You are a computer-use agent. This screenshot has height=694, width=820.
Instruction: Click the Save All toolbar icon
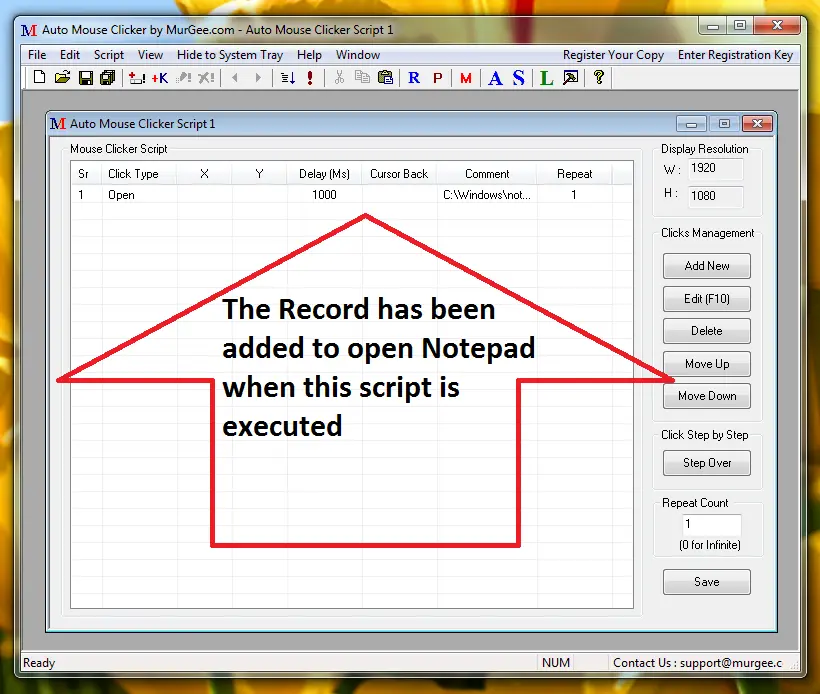coord(107,78)
